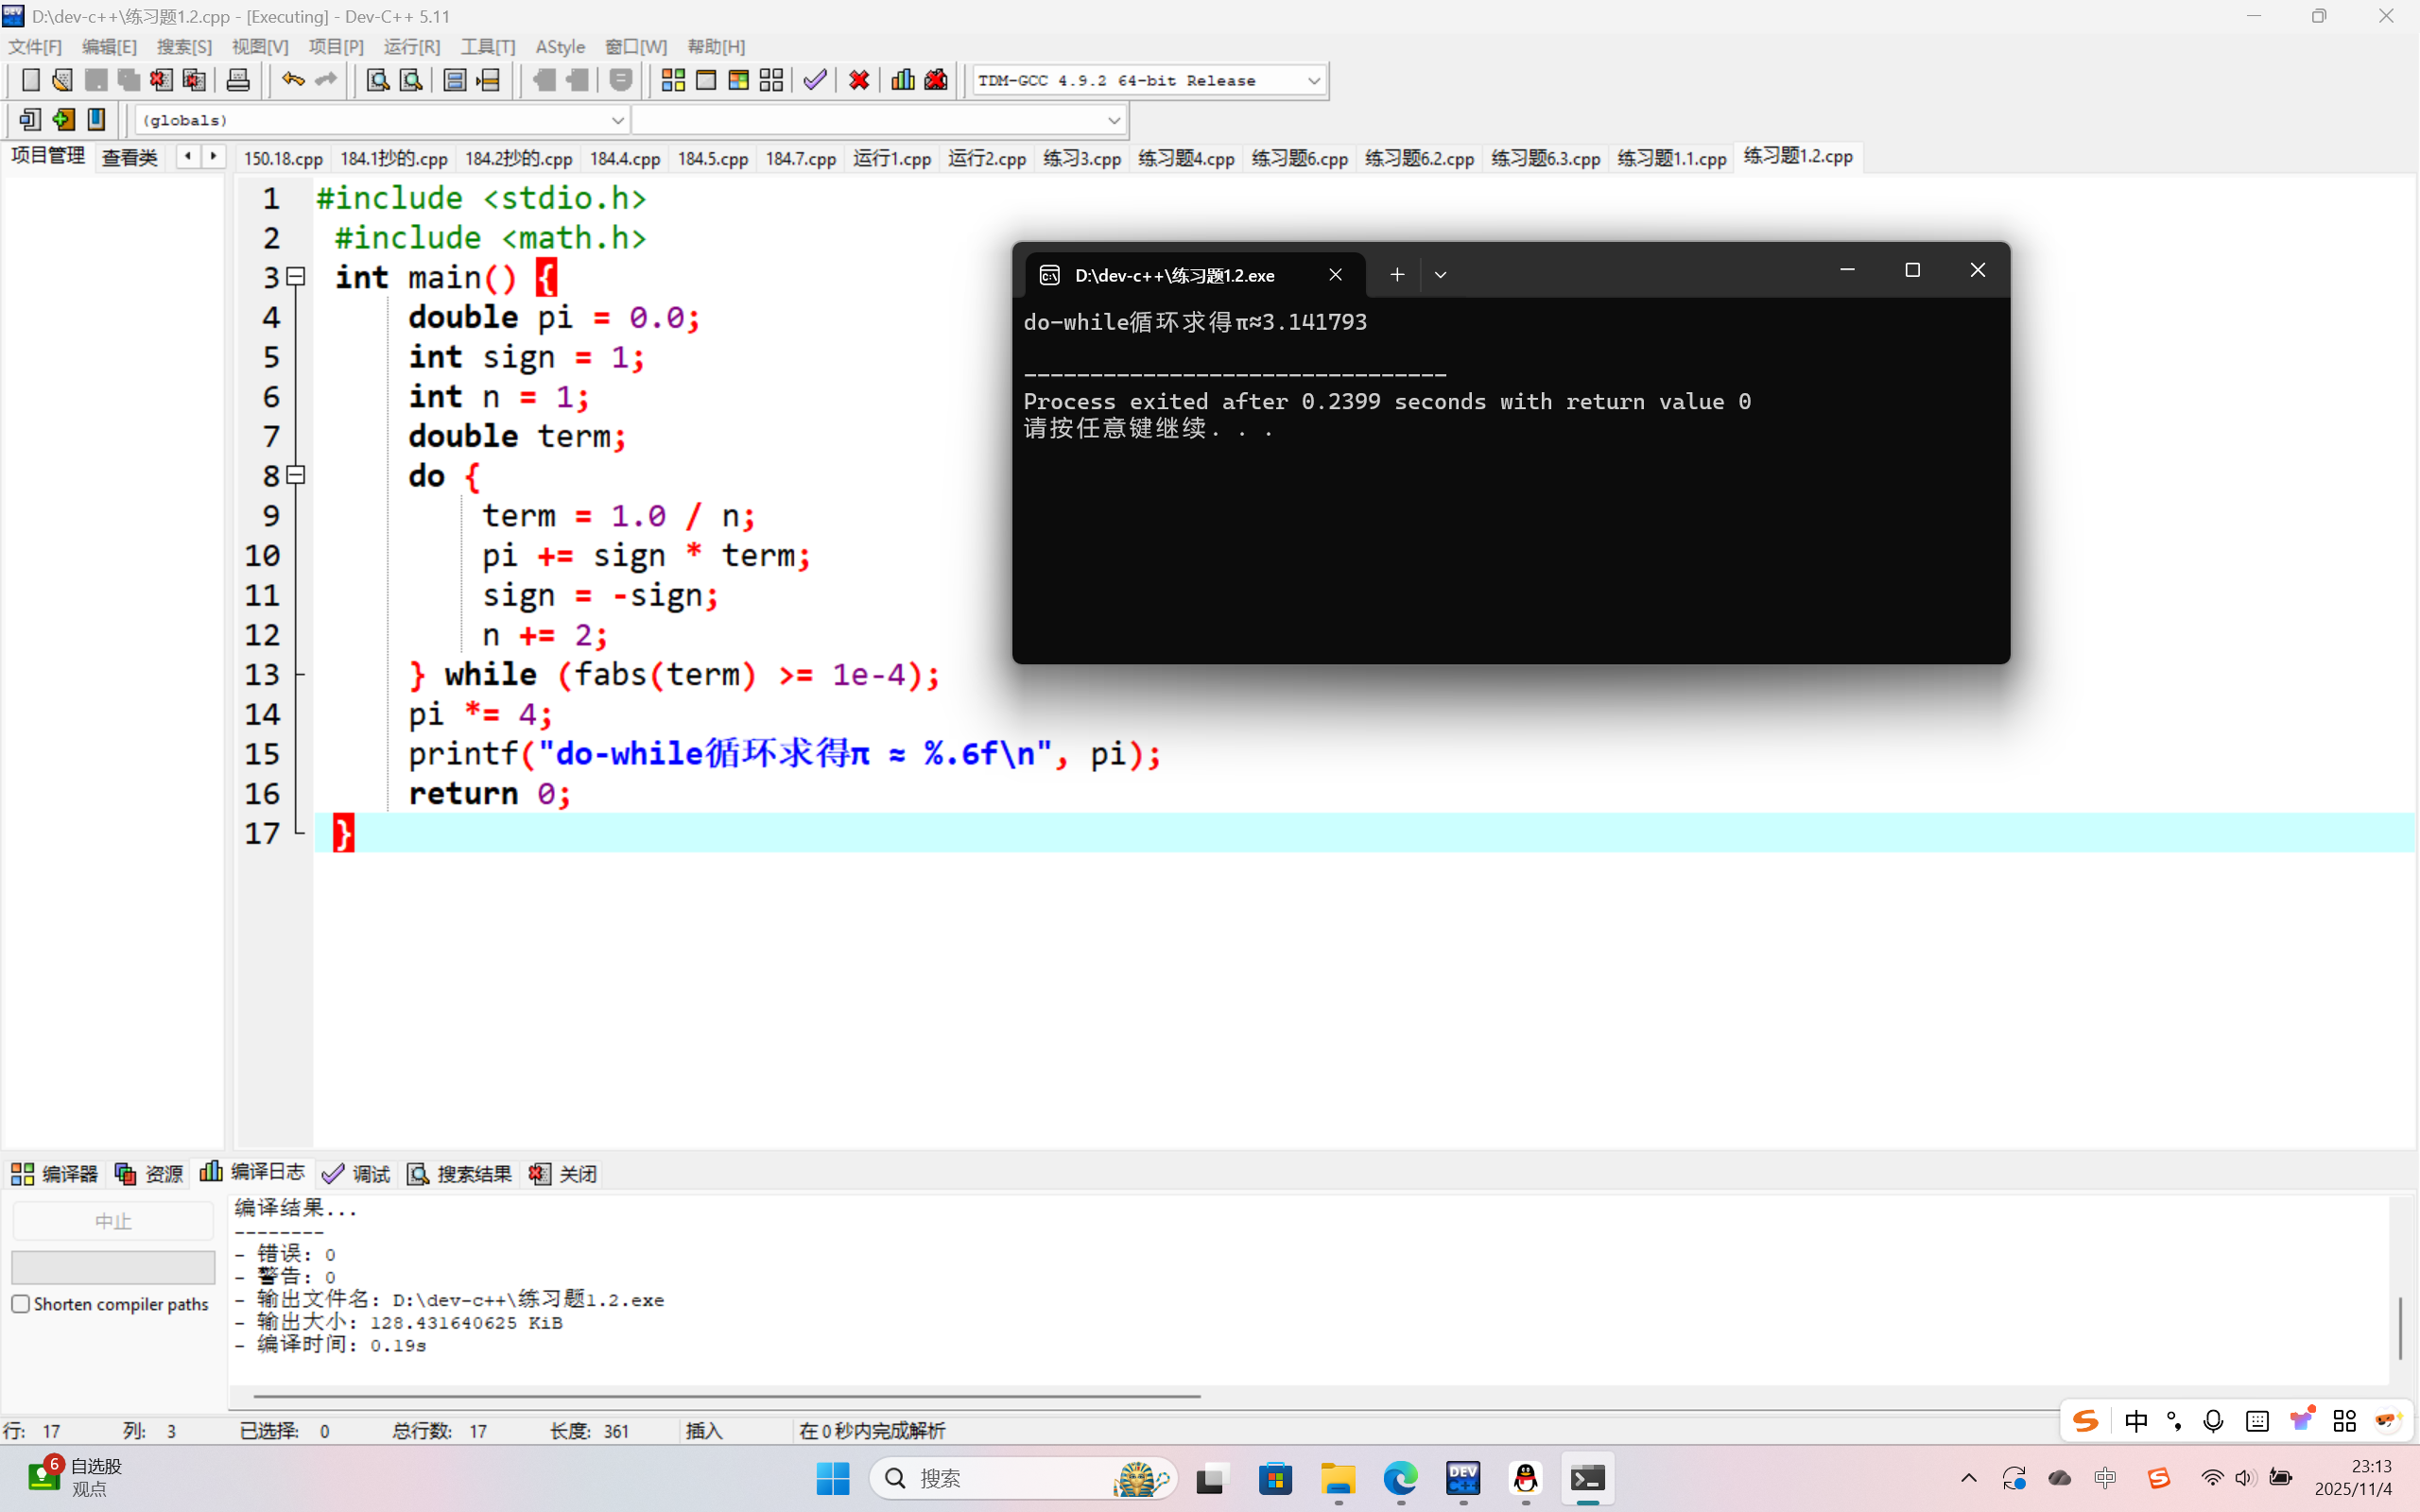The height and width of the screenshot is (1512, 2420).
Task: Click the Print toolbar icon
Action: [x=237, y=80]
